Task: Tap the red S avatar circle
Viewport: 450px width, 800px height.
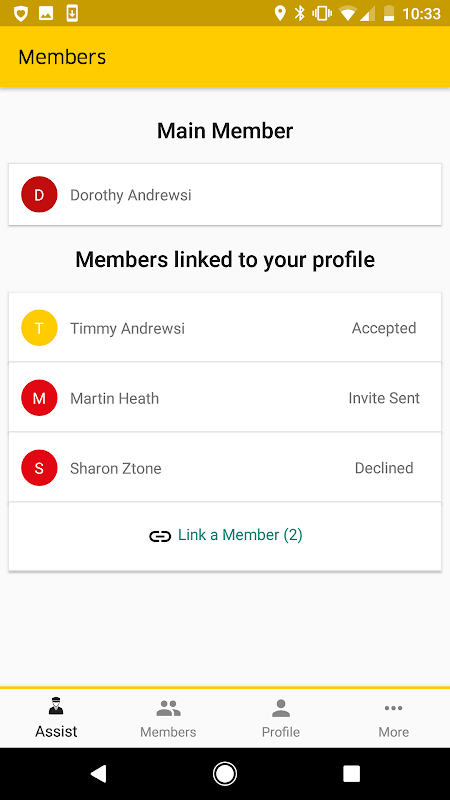Action: click(x=39, y=468)
